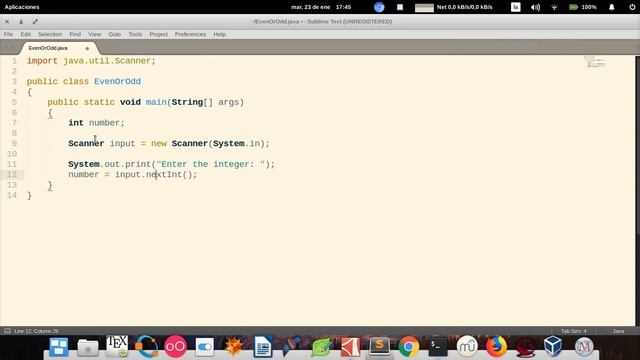The image size is (640, 360).
Task: Close the Sublime Text window
Action: (x=7, y=22)
